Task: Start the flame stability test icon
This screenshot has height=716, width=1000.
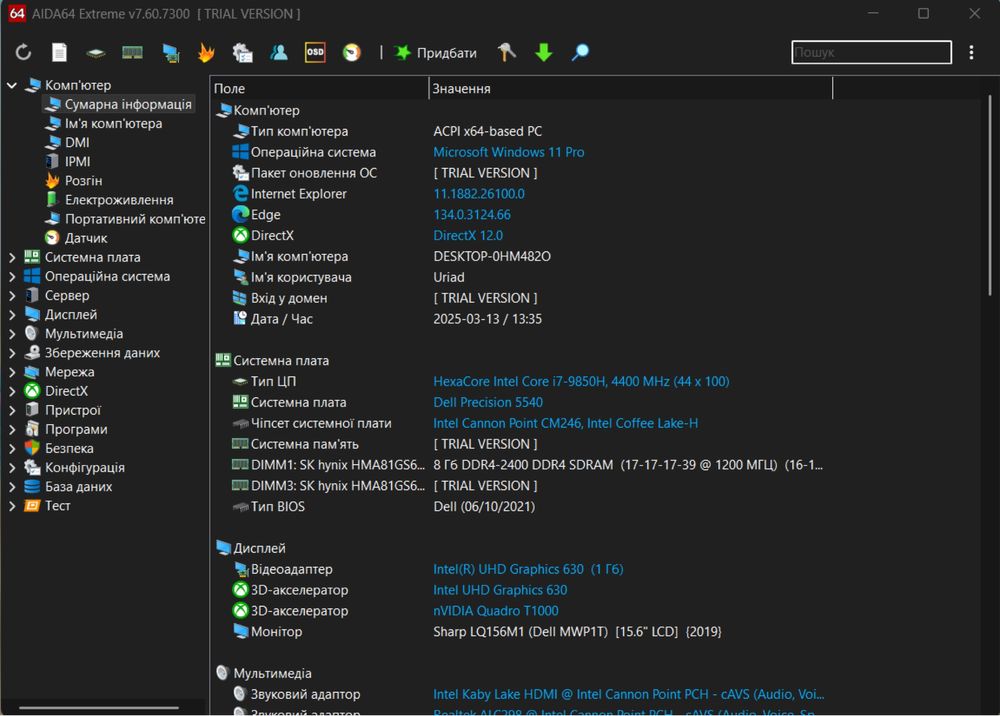Action: [206, 52]
